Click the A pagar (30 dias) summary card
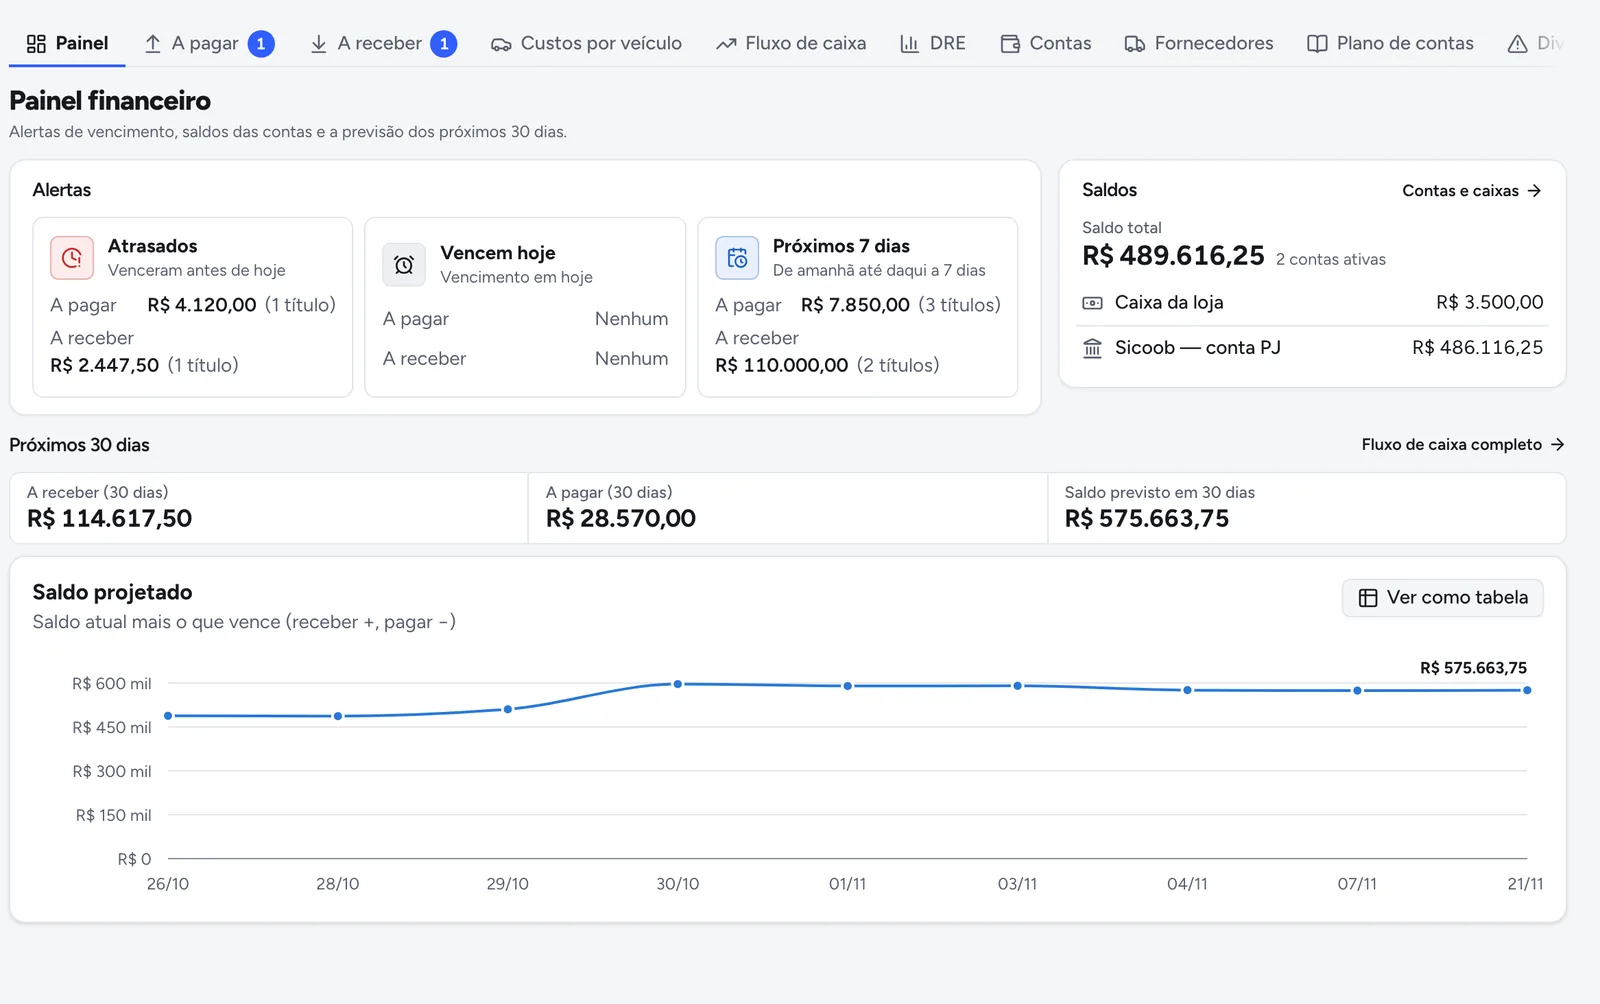The width and height of the screenshot is (1600, 1004). coord(788,508)
